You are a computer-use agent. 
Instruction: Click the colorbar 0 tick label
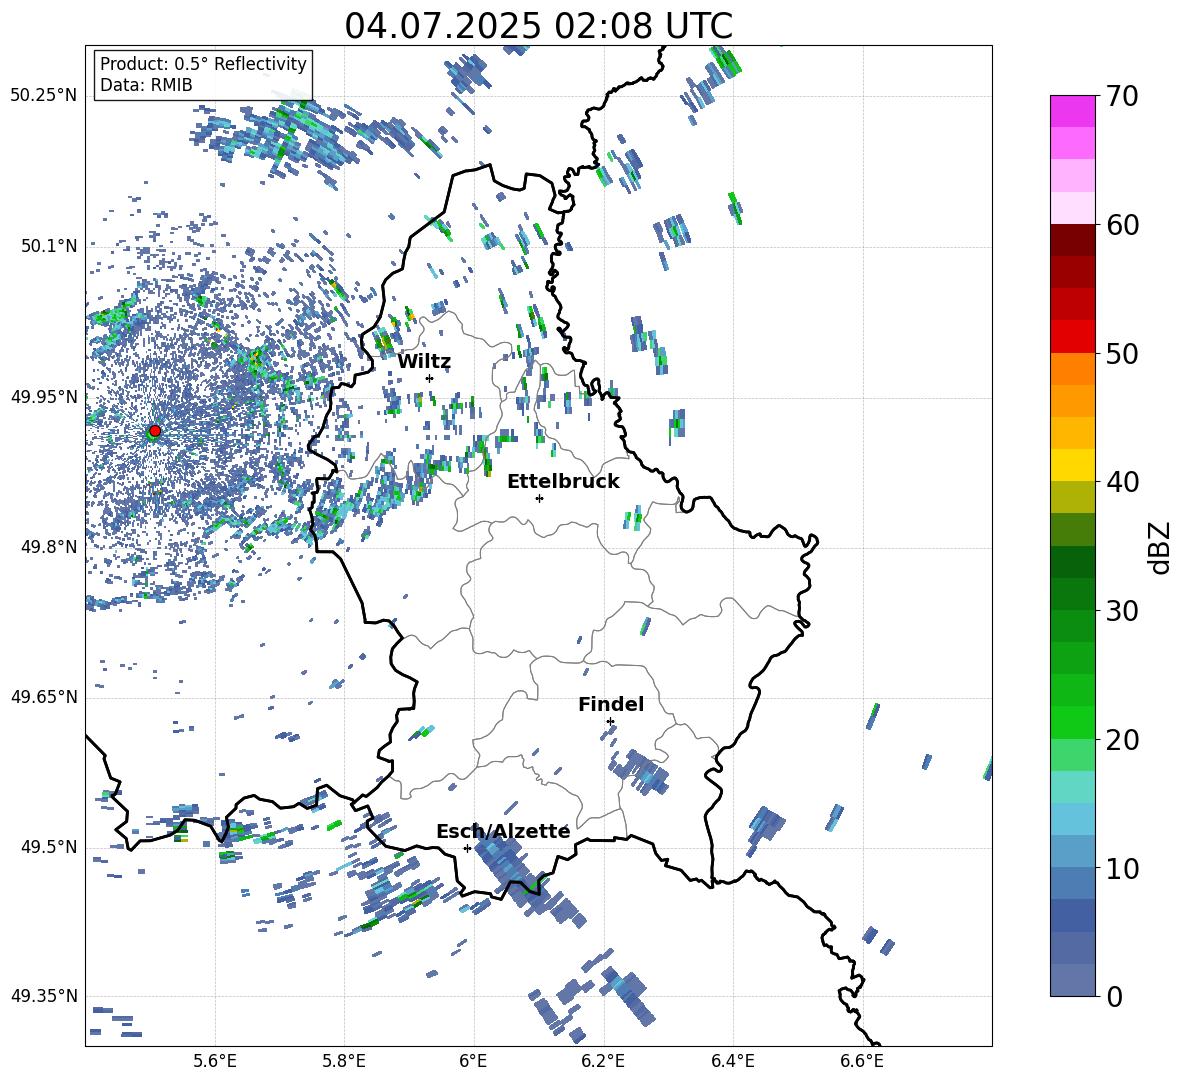(1114, 996)
